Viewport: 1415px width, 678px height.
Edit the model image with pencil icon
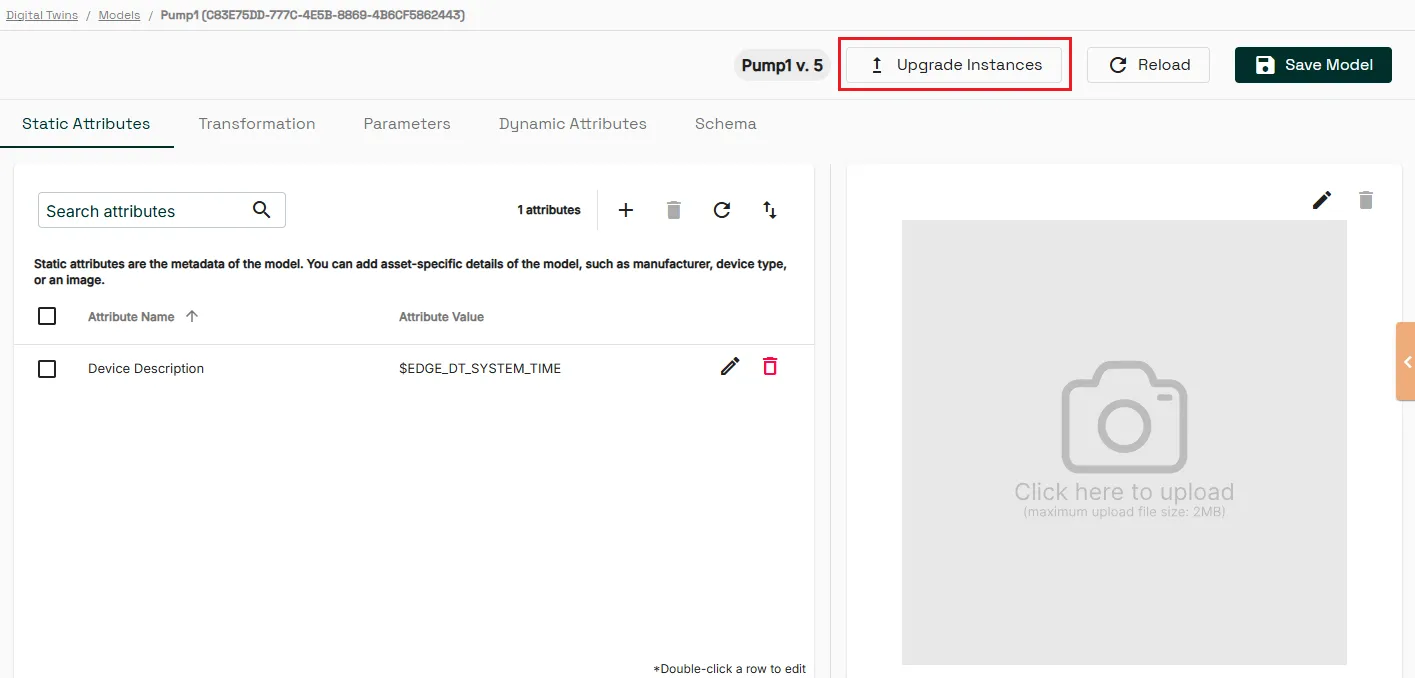click(1322, 200)
